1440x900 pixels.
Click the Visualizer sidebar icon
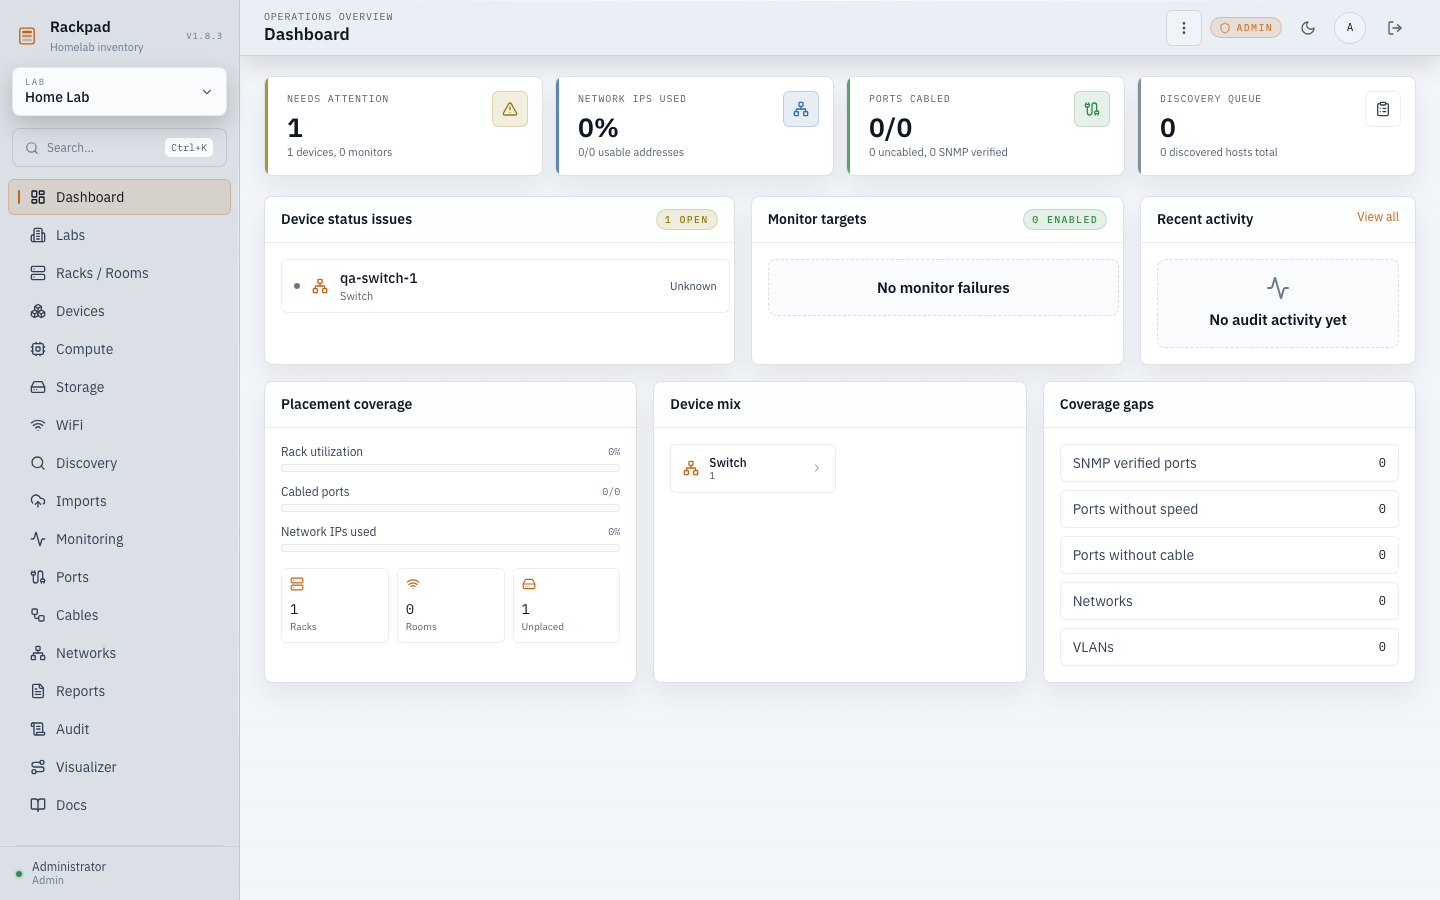coord(38,767)
